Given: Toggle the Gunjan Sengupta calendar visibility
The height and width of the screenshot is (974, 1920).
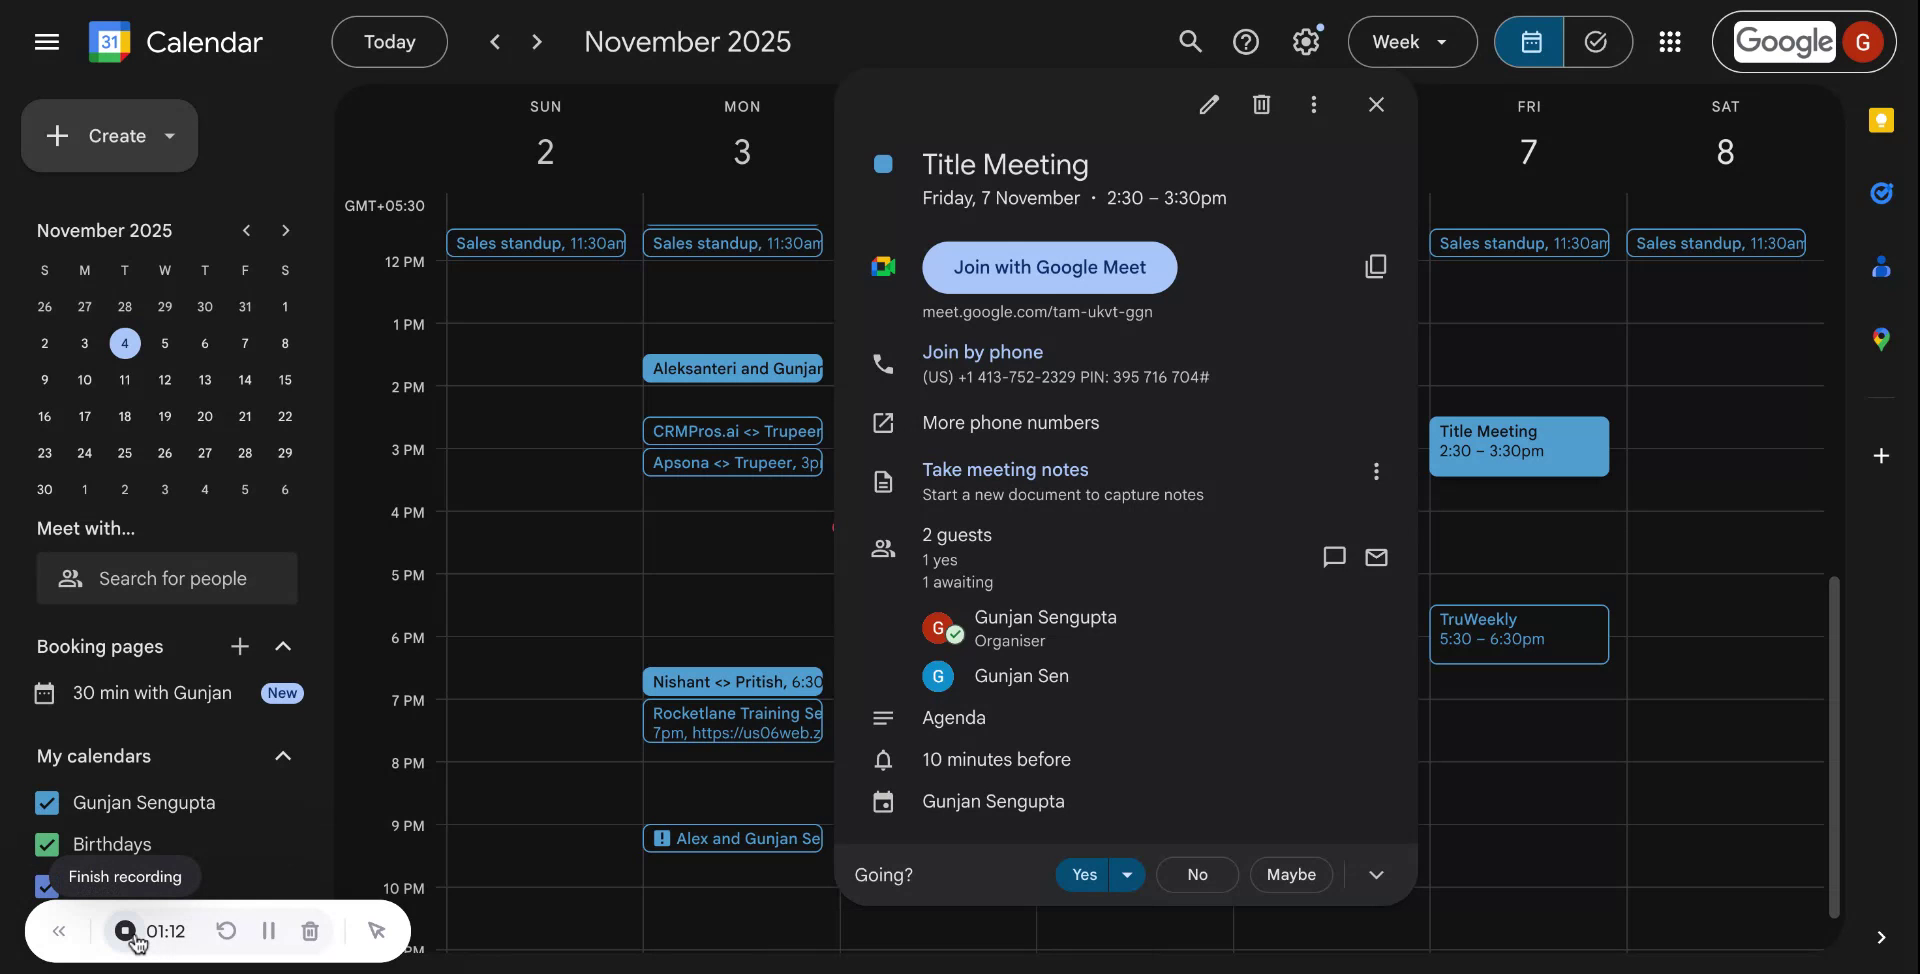Looking at the screenshot, I should 46,802.
